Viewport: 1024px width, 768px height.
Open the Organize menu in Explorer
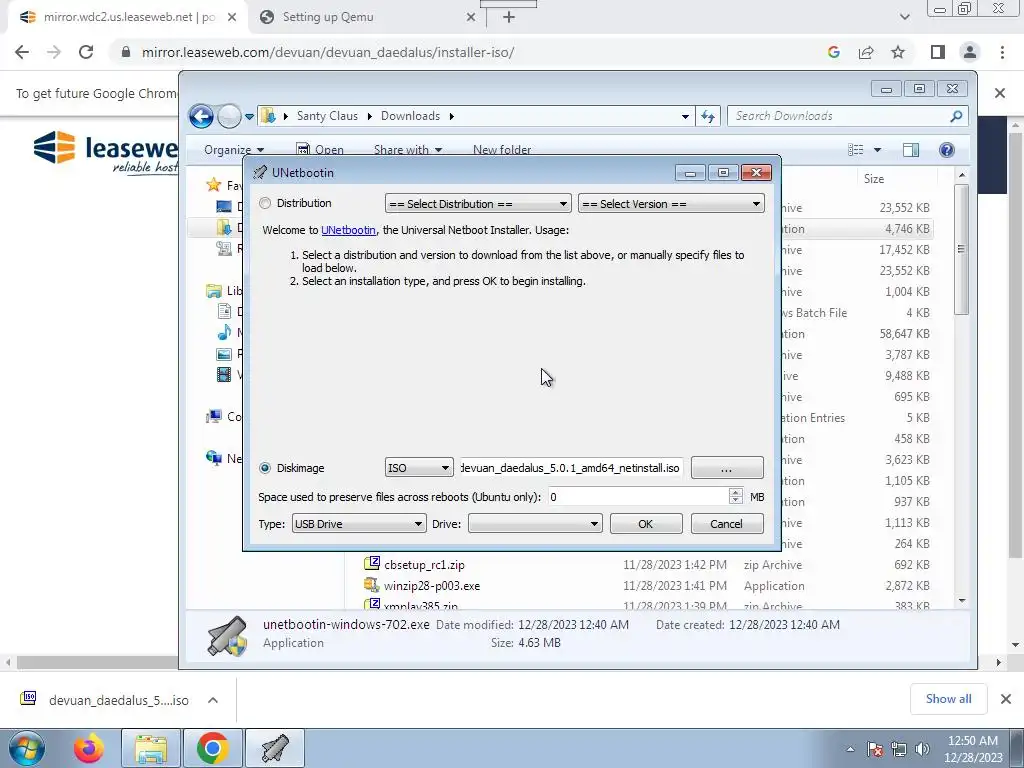(x=234, y=150)
